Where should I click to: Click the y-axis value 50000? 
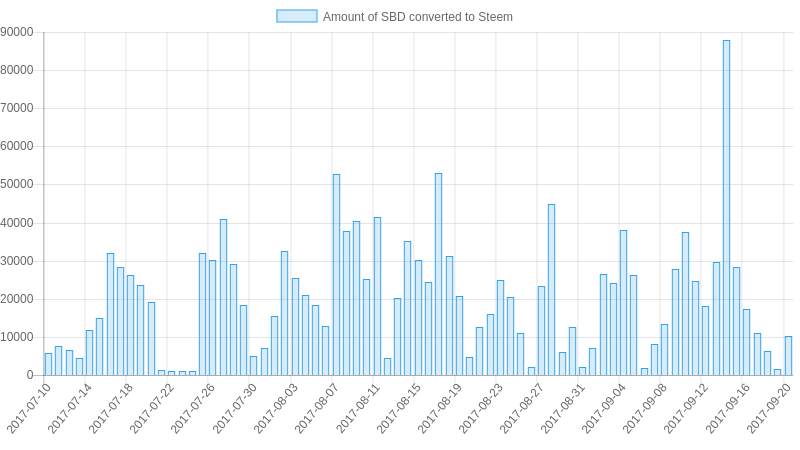click(x=17, y=184)
